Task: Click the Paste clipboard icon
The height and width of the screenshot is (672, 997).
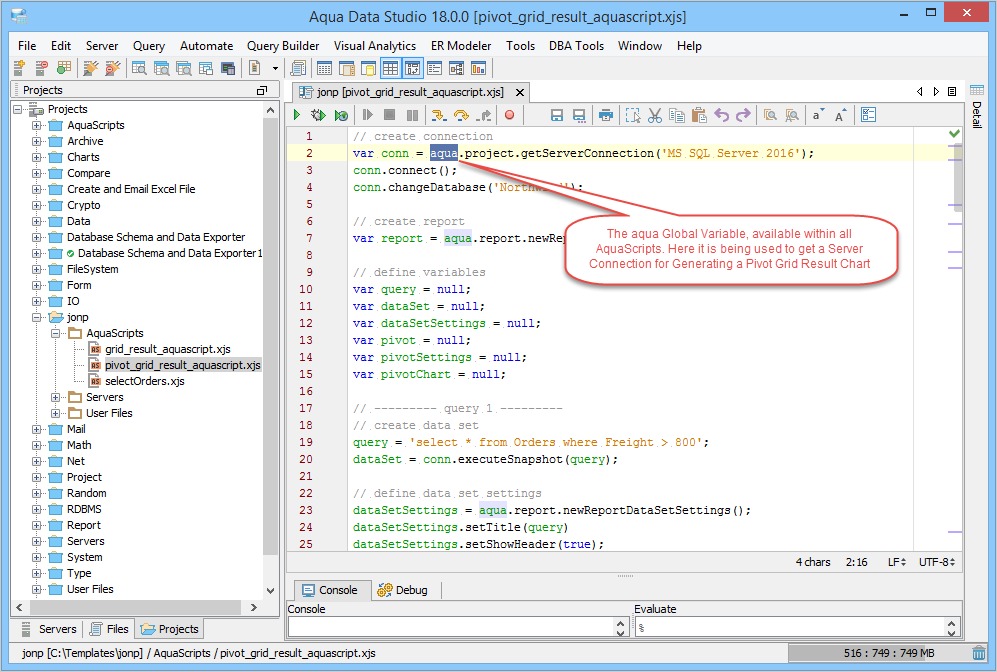Action: [699, 116]
